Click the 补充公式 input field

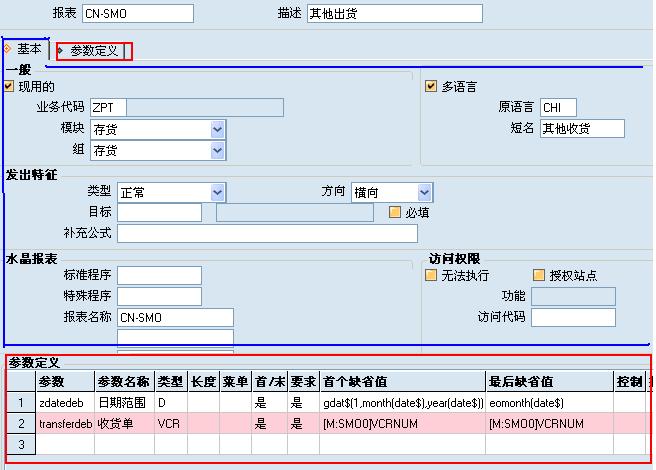(266, 233)
